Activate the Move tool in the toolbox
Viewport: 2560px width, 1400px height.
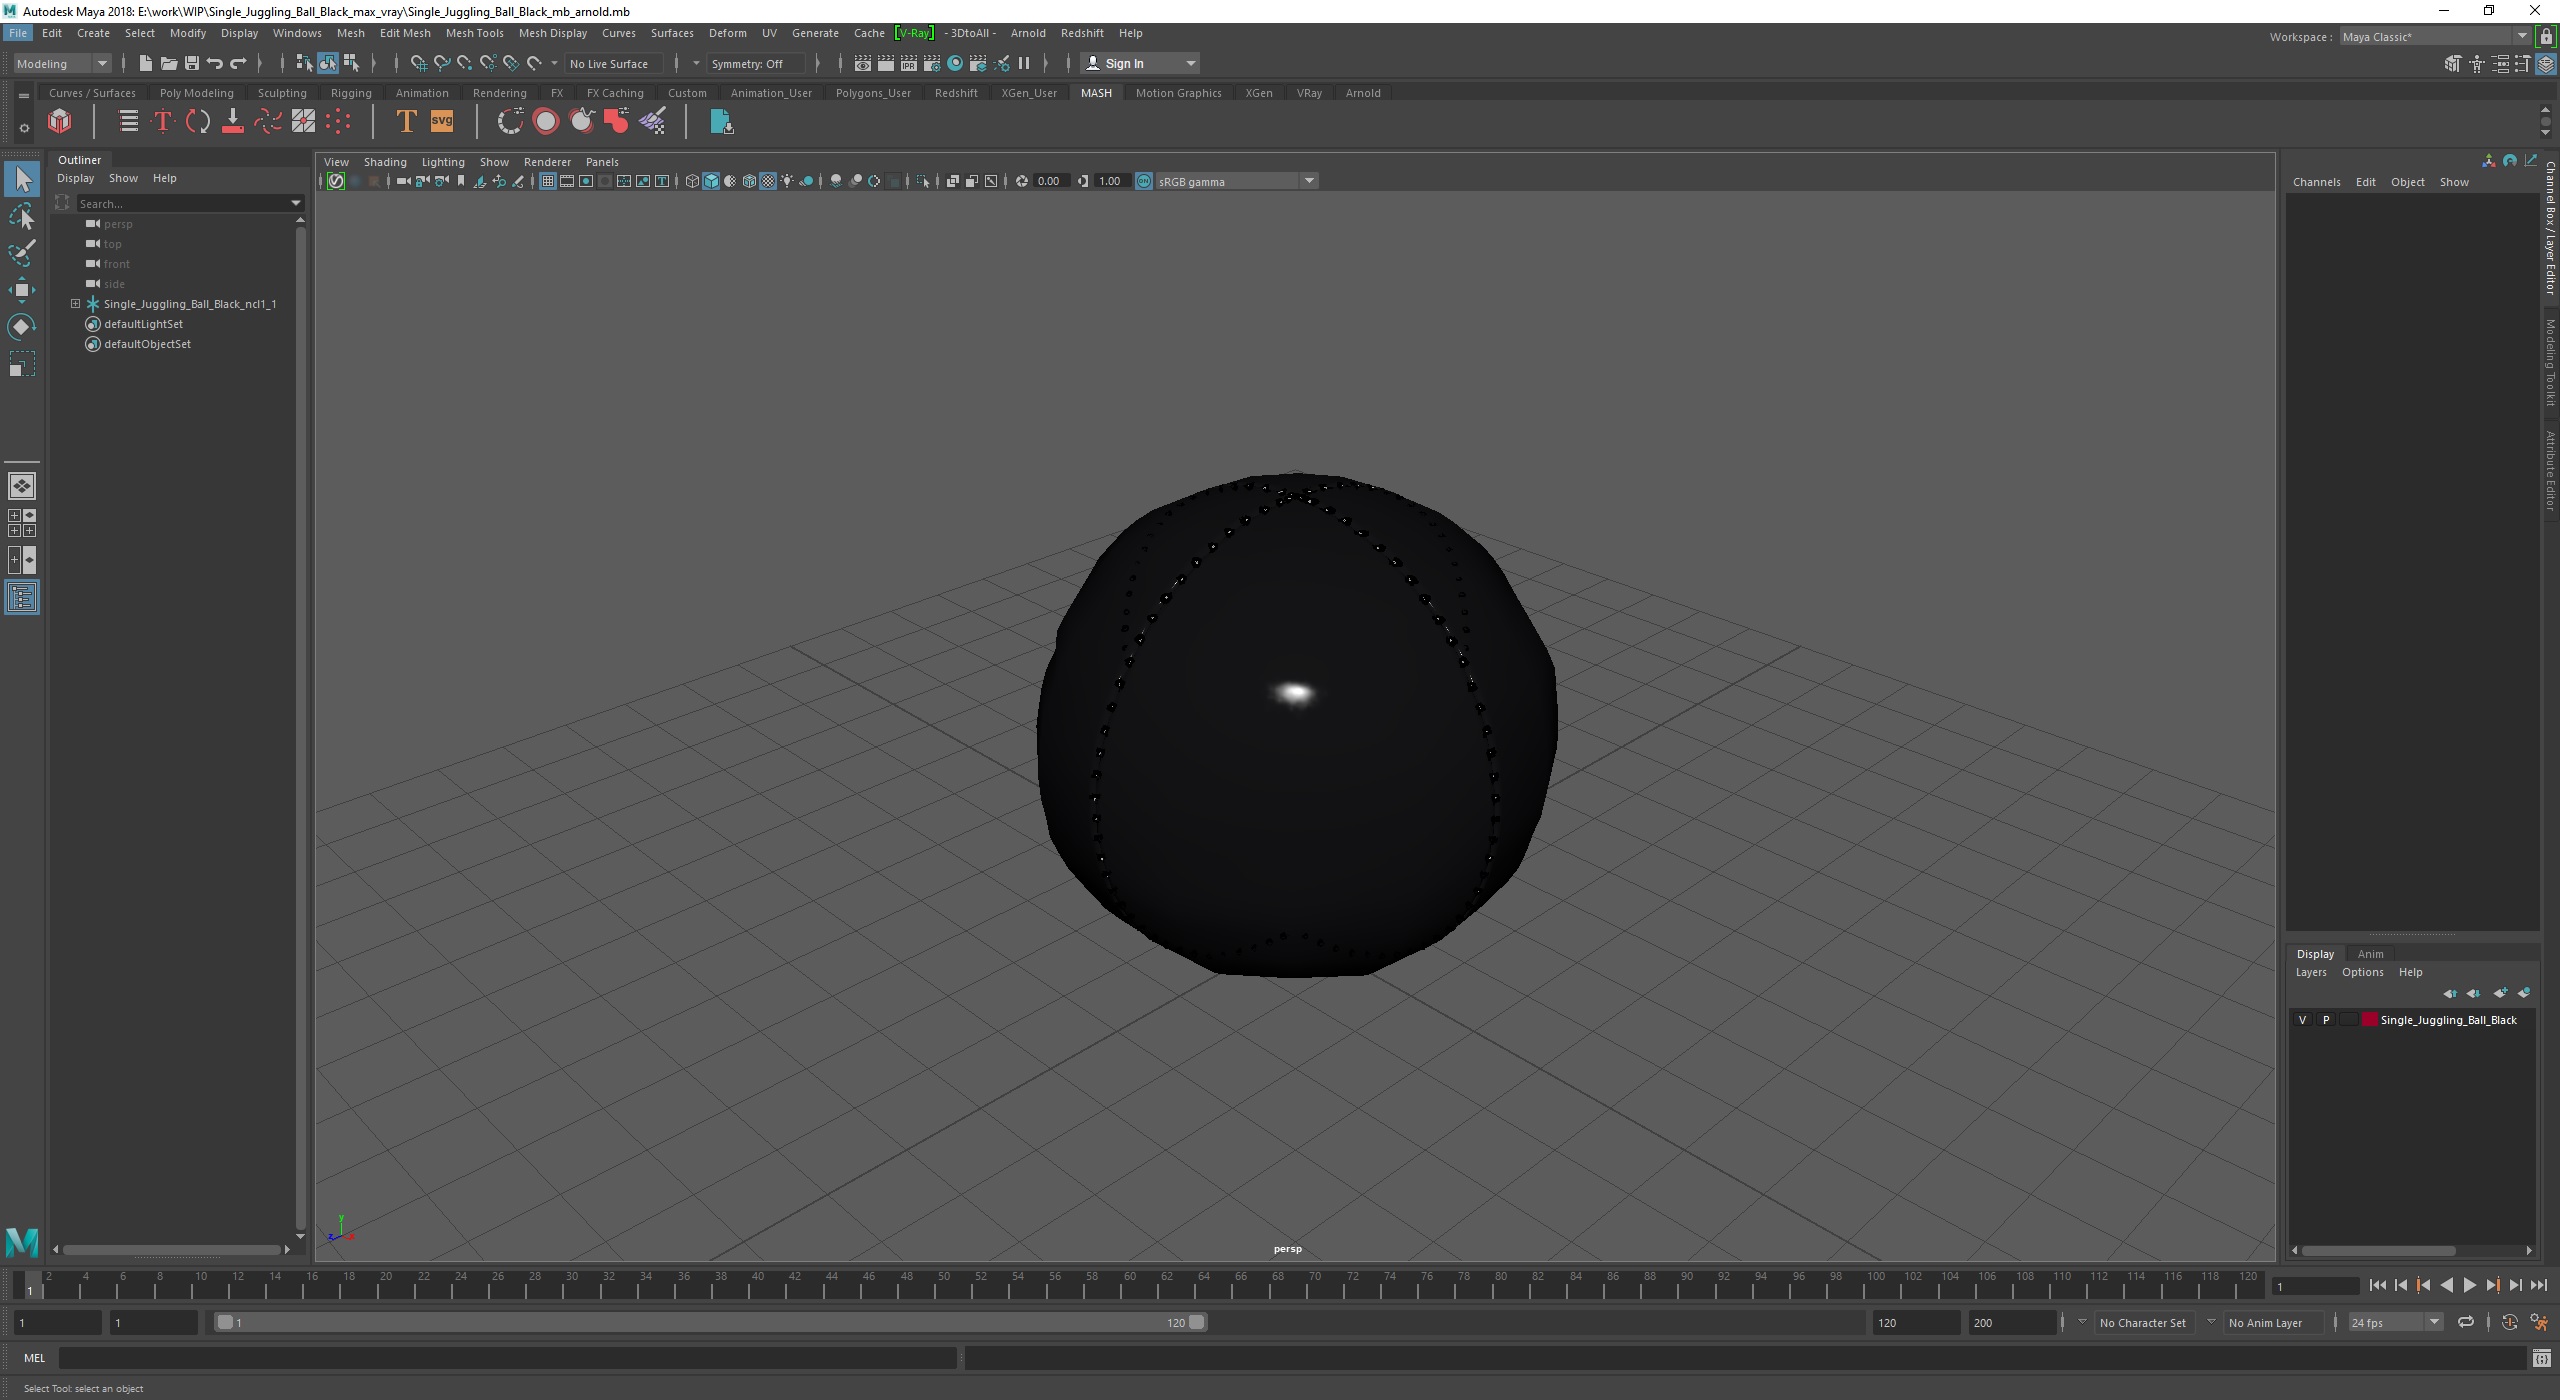click(22, 290)
